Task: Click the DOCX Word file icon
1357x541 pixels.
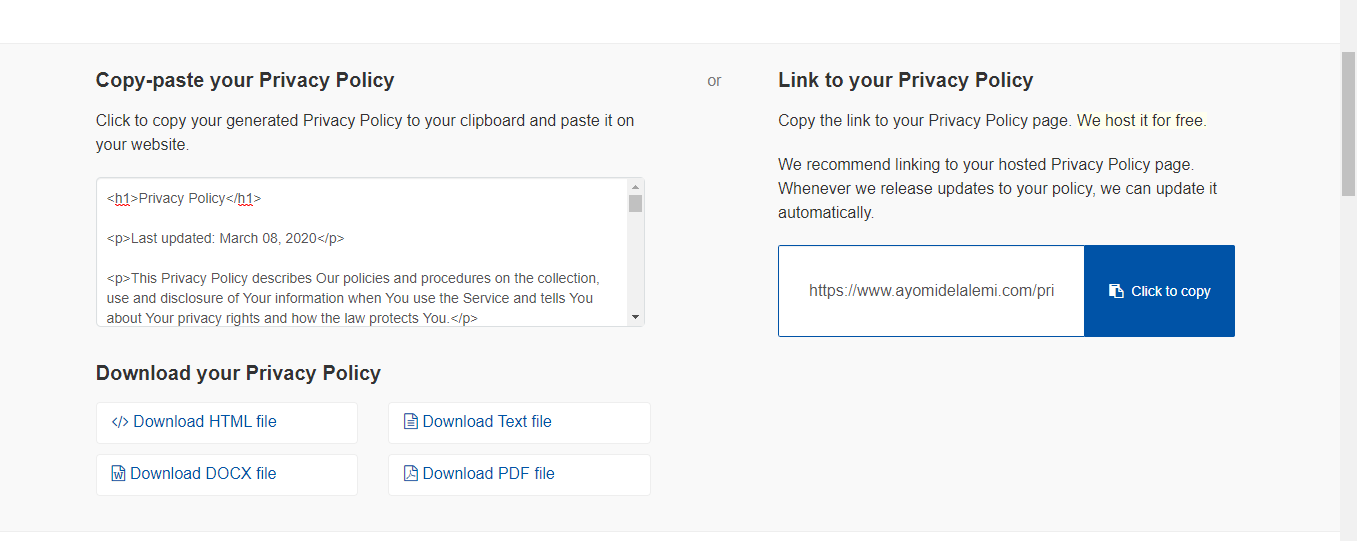Action: (118, 474)
